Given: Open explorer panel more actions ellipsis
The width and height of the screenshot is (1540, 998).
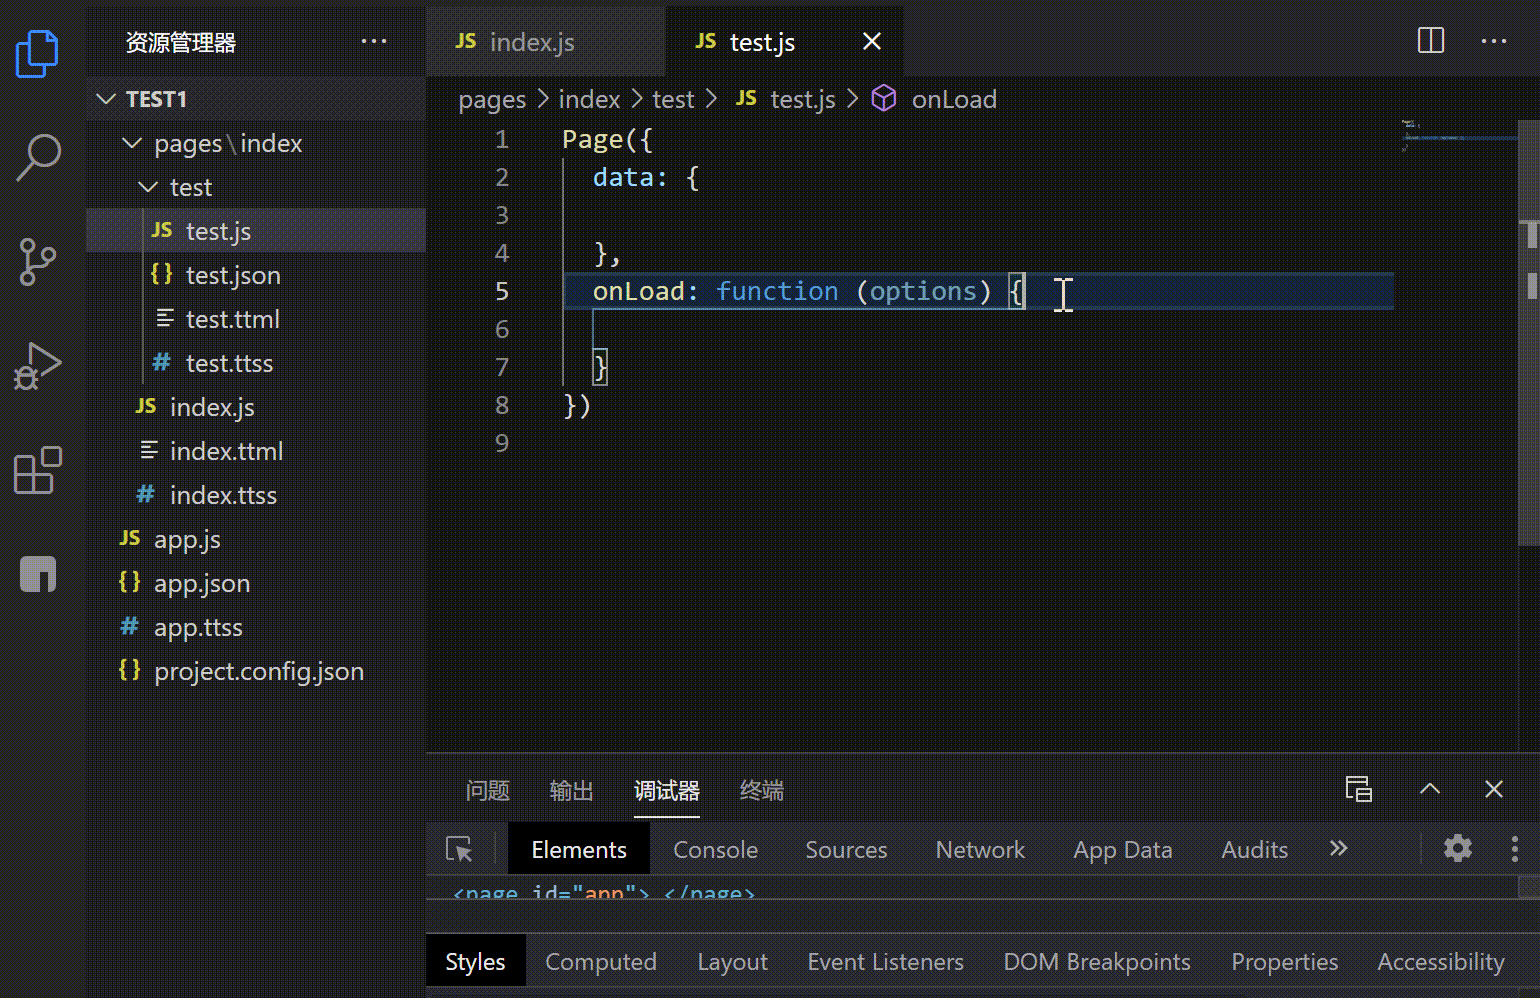Looking at the screenshot, I should coord(374,41).
